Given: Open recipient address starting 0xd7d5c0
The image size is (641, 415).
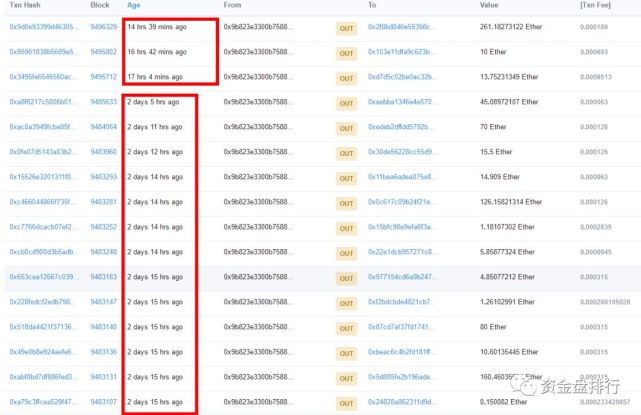Looking at the screenshot, I should click(x=402, y=77).
